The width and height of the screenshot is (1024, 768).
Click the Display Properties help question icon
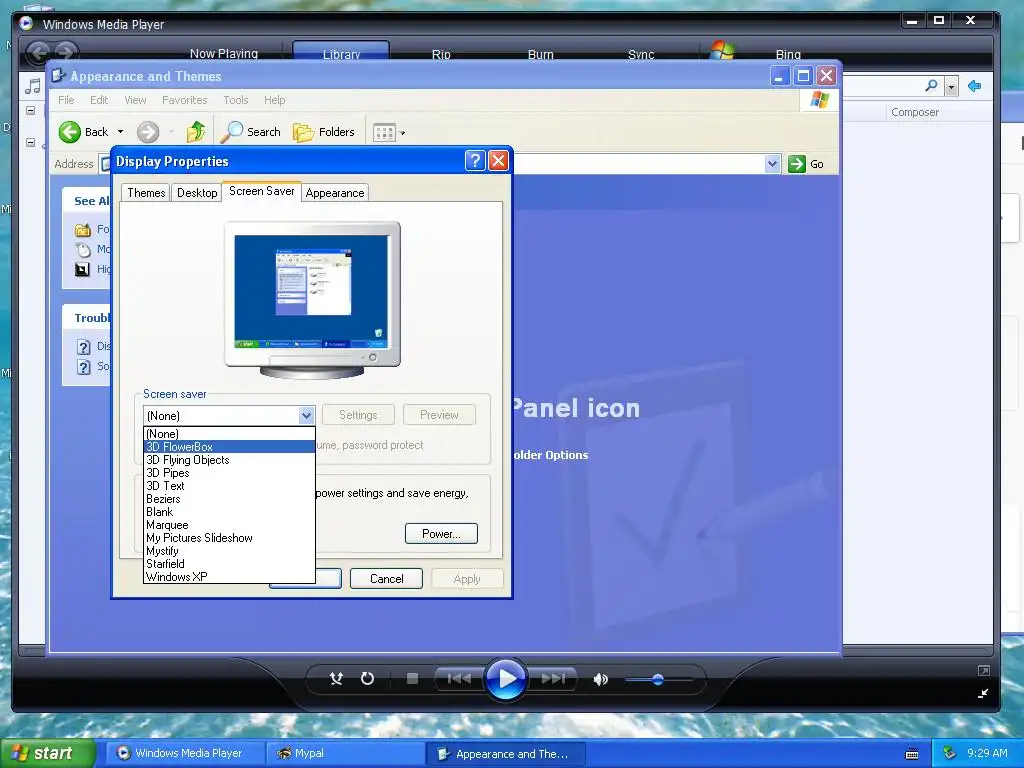point(475,161)
